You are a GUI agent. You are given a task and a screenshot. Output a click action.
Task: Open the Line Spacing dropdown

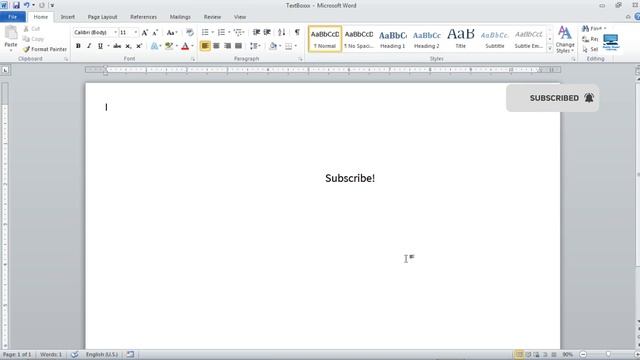tap(255, 46)
